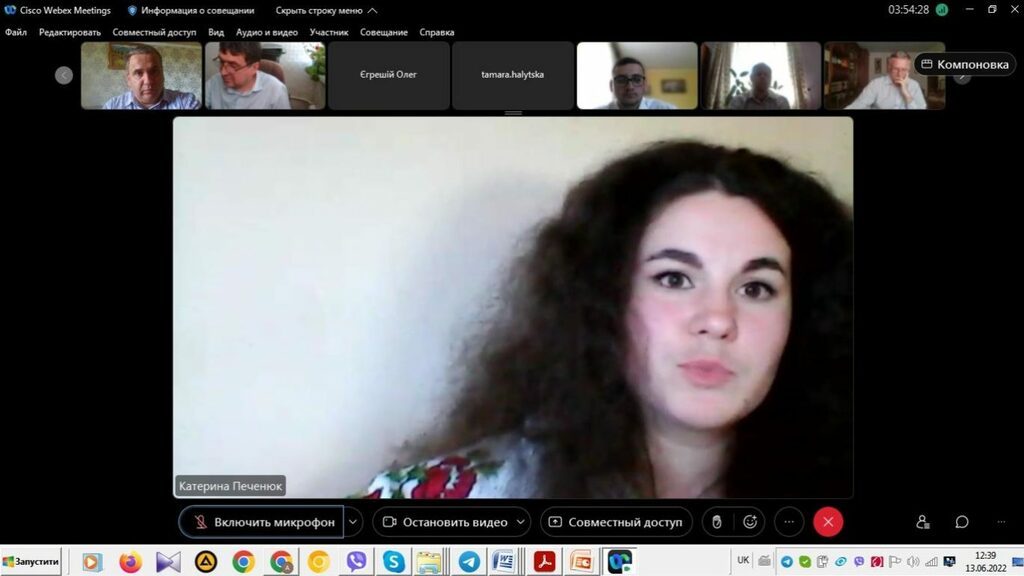Open the participants panel icon
Image resolution: width=1024 pixels, height=576 pixels.
(923, 522)
